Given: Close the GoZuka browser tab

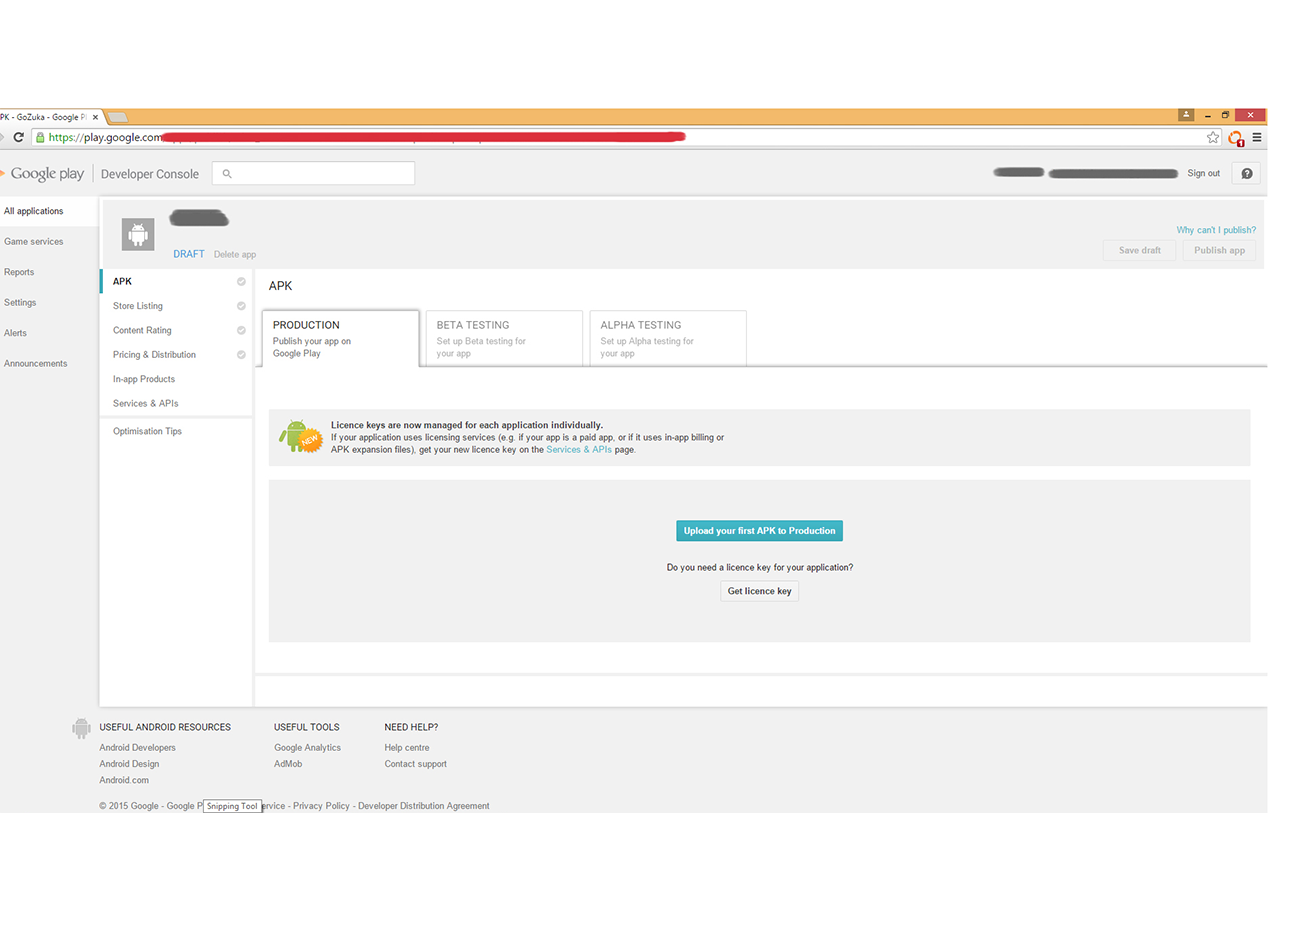Looking at the screenshot, I should [95, 117].
